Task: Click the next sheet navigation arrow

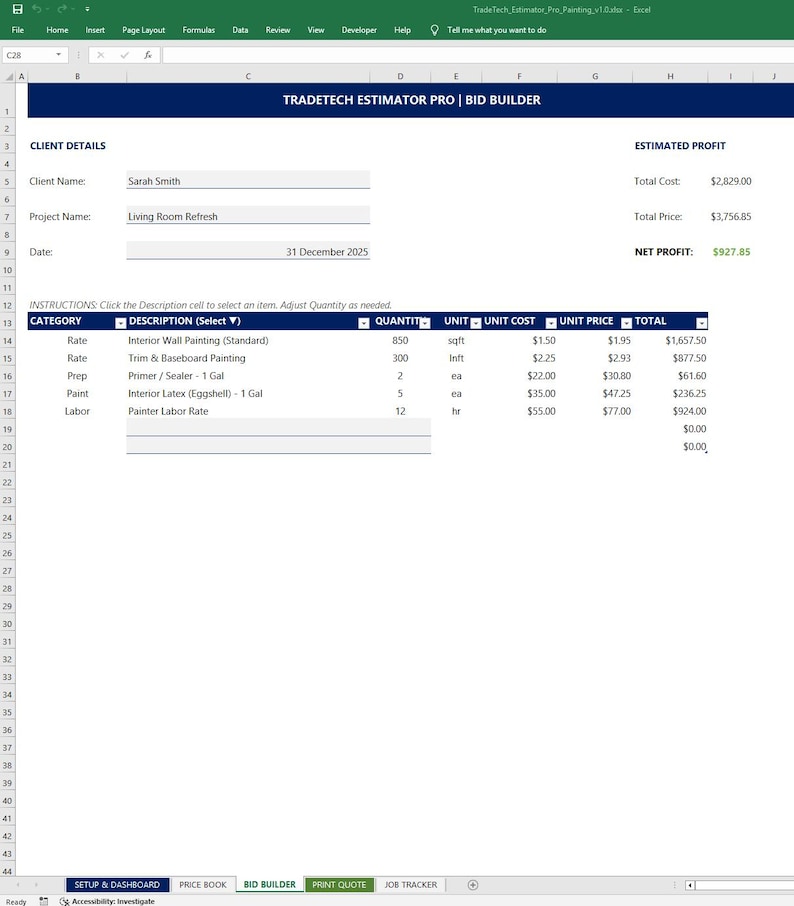Action: coord(36,885)
